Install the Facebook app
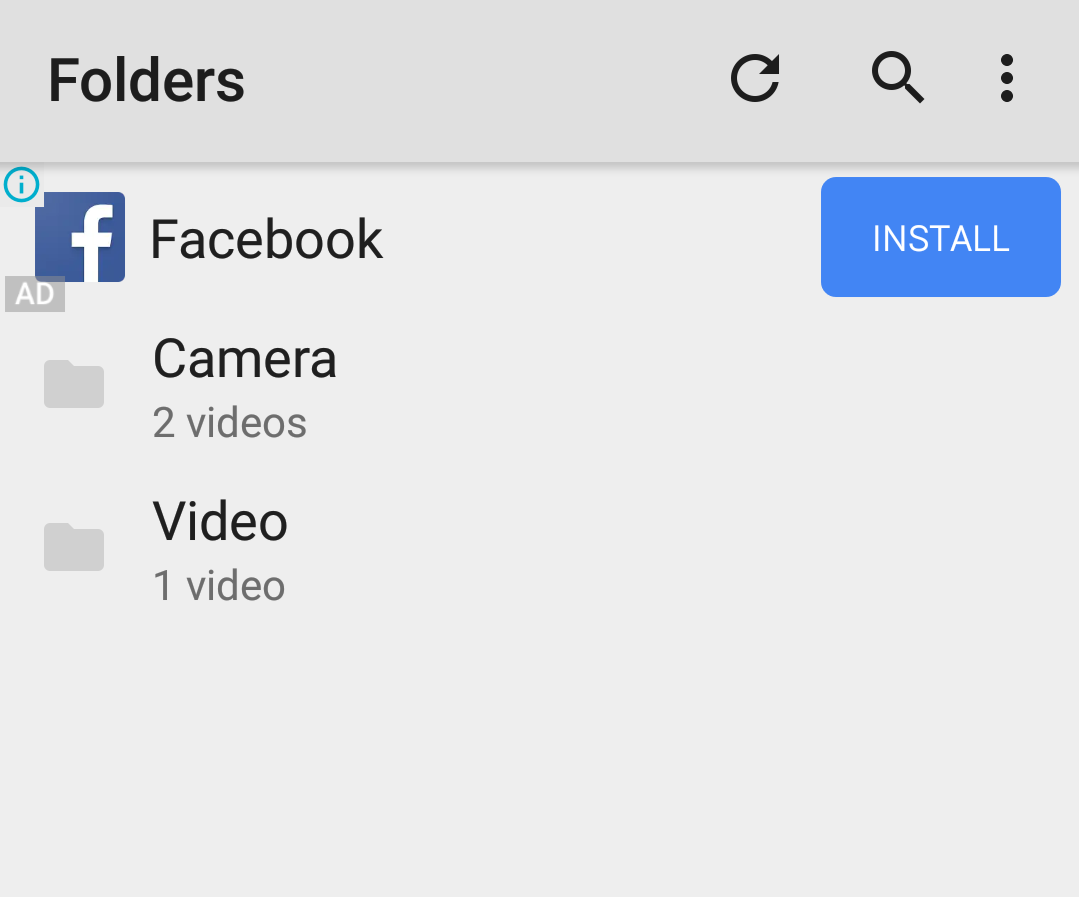The height and width of the screenshot is (897, 1079). pyautogui.click(x=941, y=237)
